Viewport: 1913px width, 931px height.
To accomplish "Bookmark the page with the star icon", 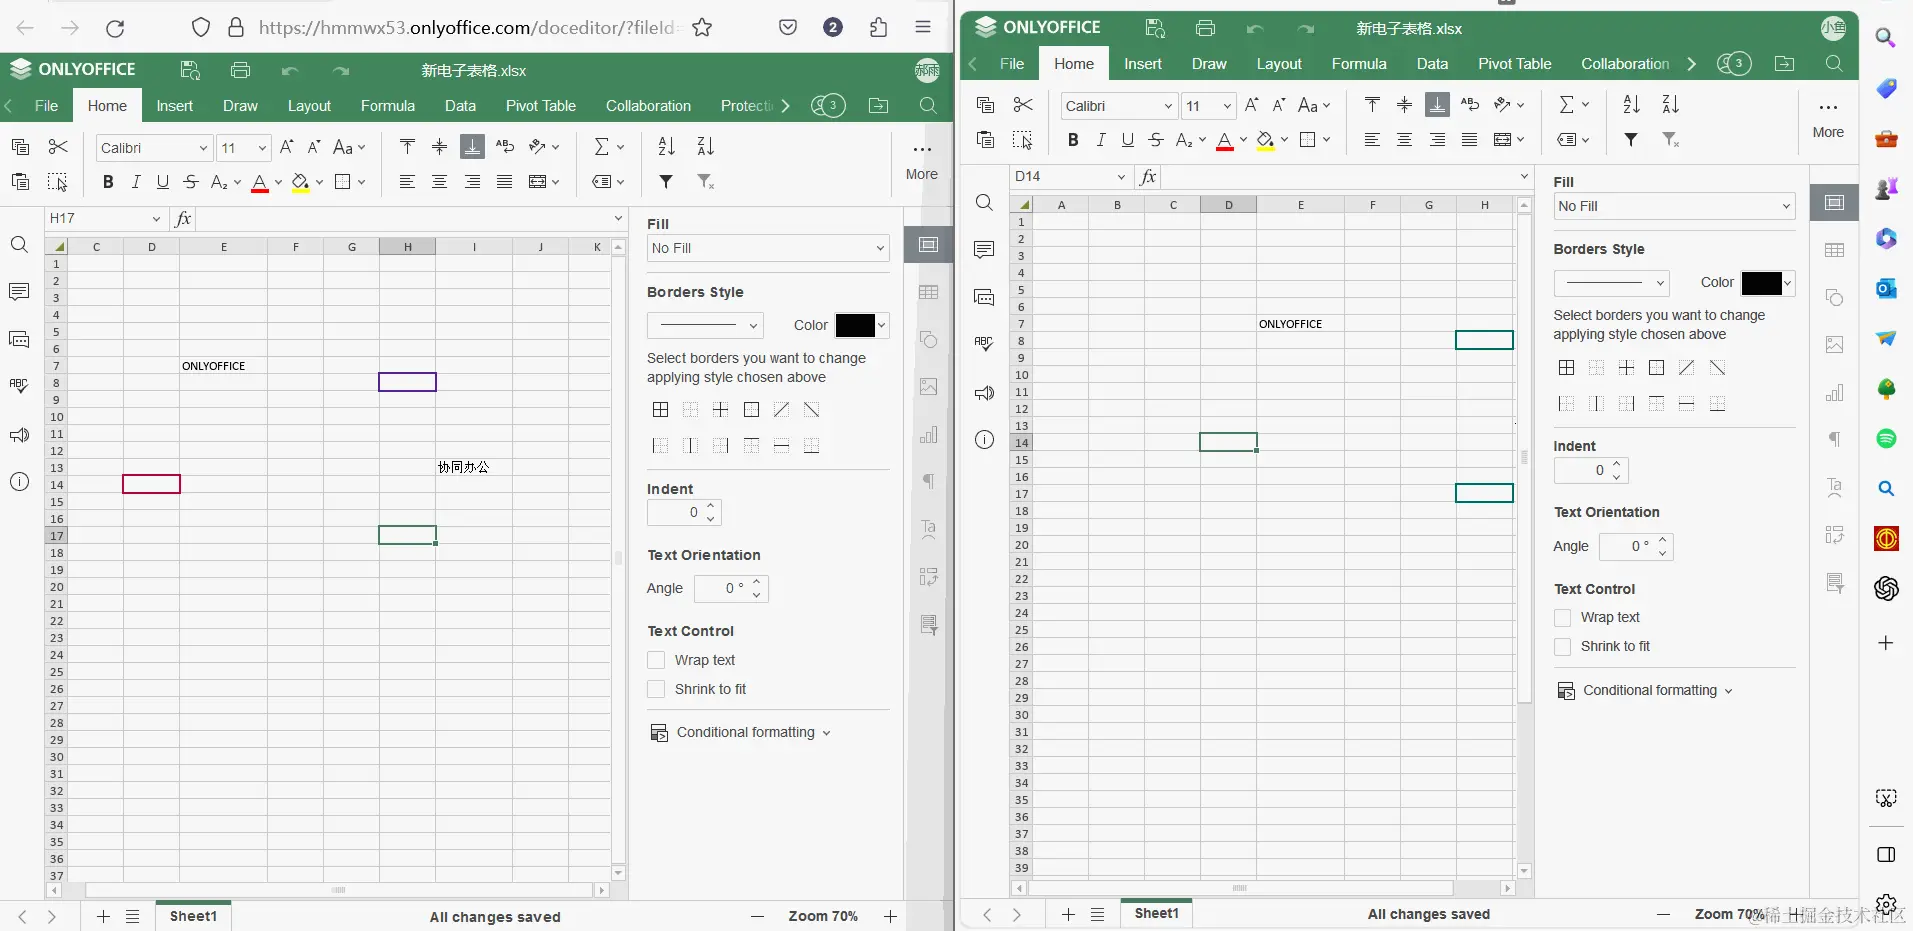I will click(x=702, y=28).
